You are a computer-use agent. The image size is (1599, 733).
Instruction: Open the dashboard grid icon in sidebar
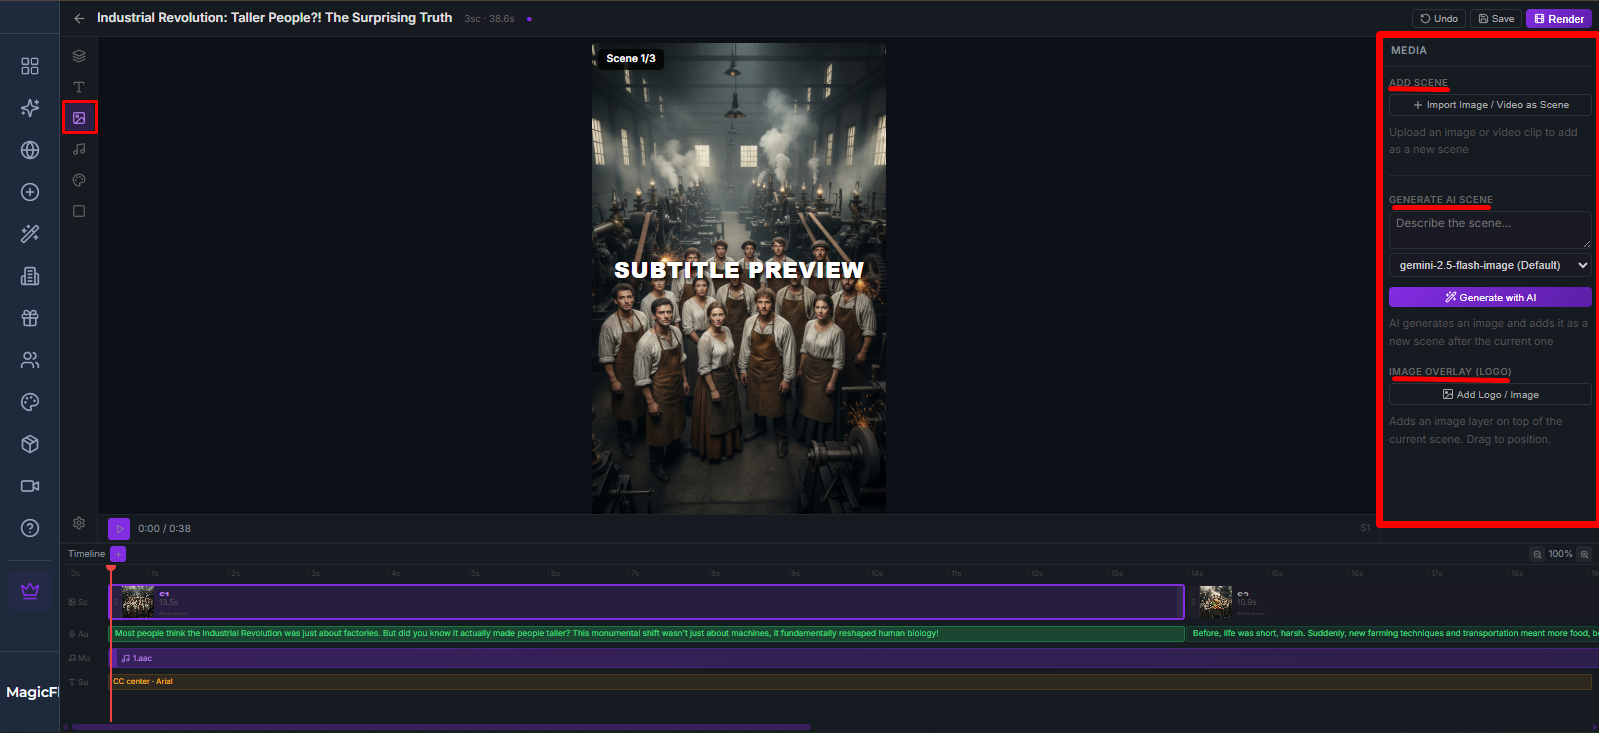pos(30,66)
